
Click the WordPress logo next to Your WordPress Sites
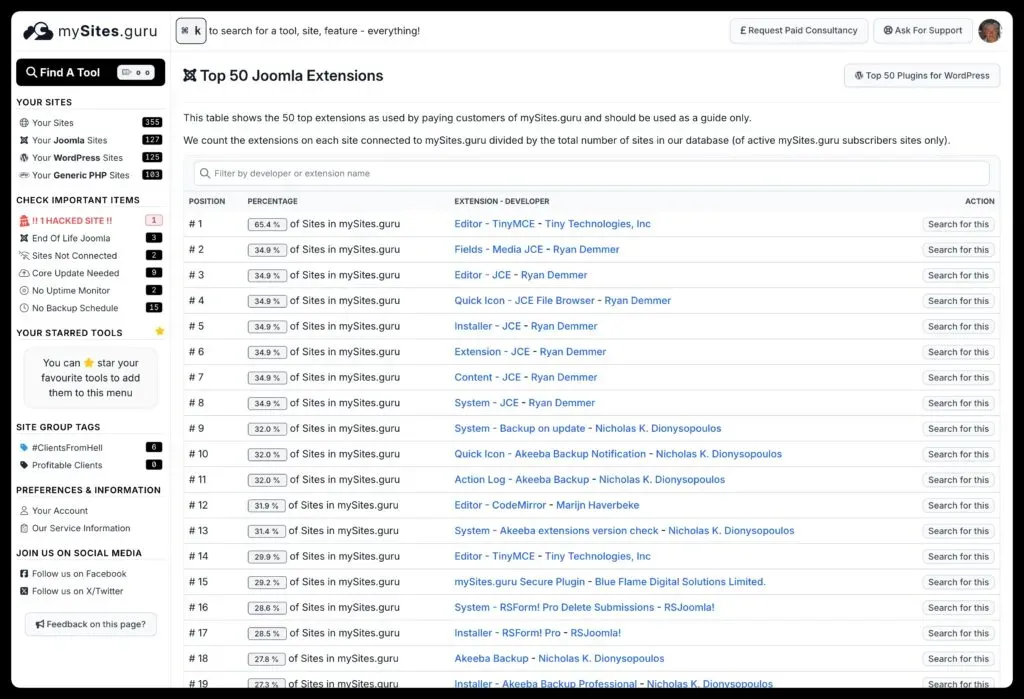(22, 157)
